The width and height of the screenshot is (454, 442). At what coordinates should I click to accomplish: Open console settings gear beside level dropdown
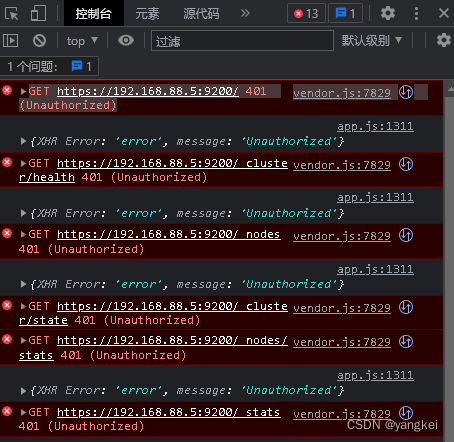pos(444,40)
